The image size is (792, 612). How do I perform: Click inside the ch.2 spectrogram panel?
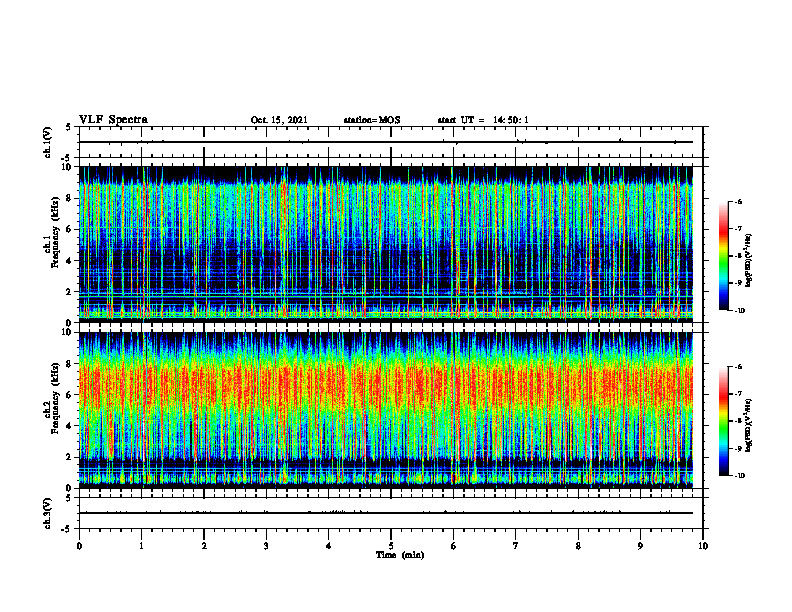386,410
